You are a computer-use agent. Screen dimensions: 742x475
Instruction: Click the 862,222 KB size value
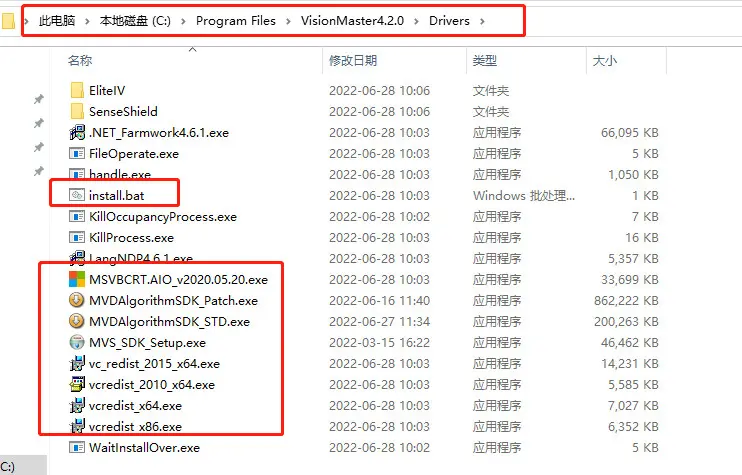tap(626, 300)
